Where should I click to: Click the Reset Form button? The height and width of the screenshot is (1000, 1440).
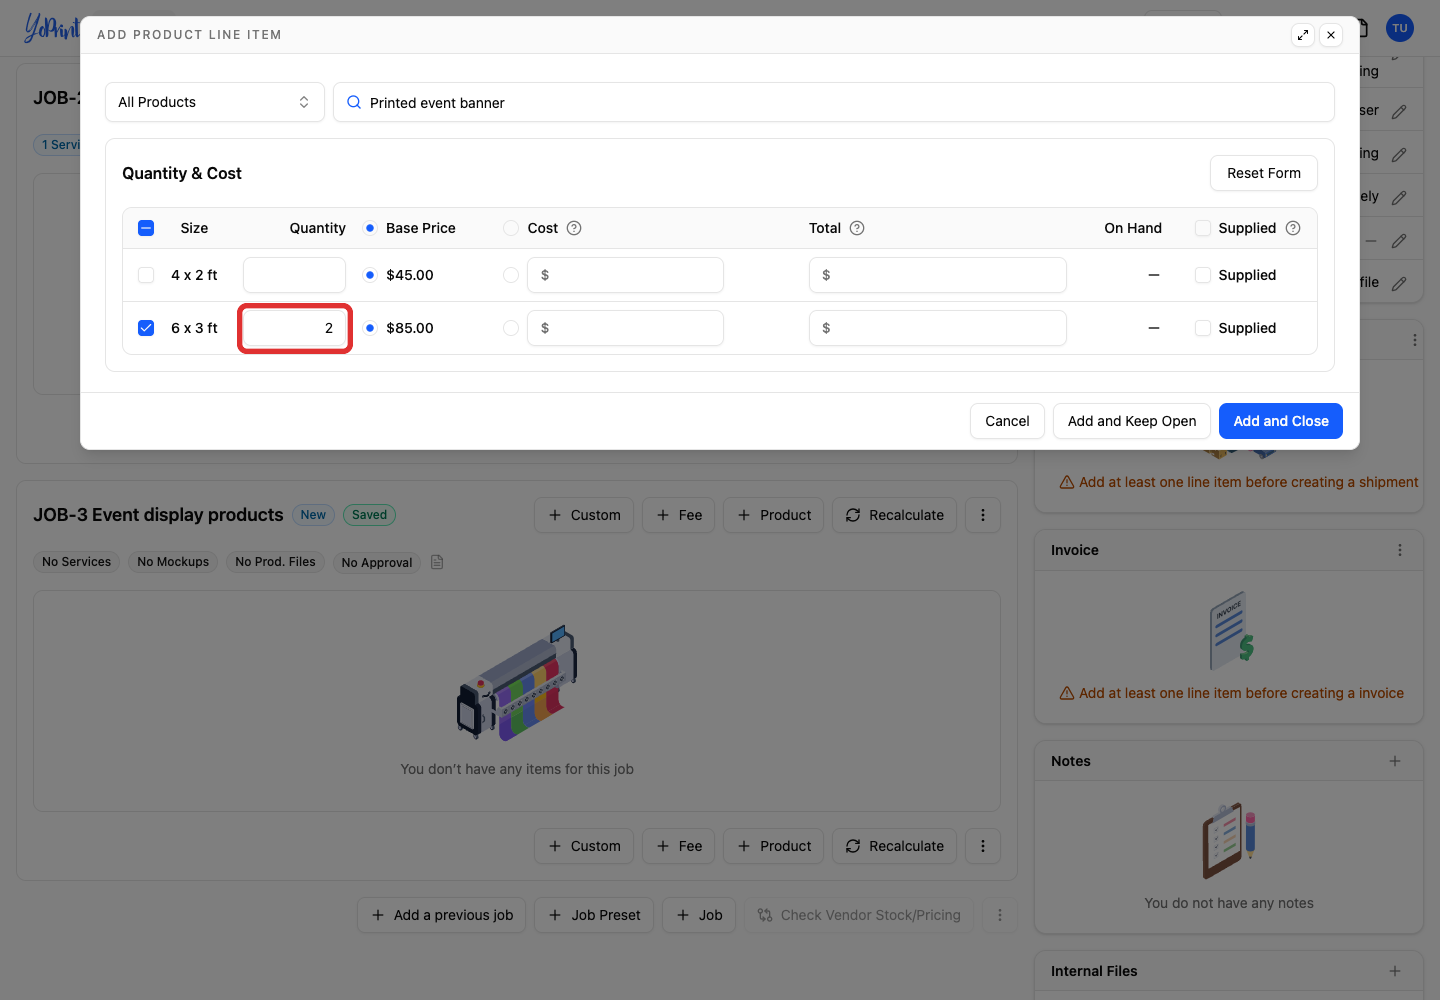[1264, 173]
